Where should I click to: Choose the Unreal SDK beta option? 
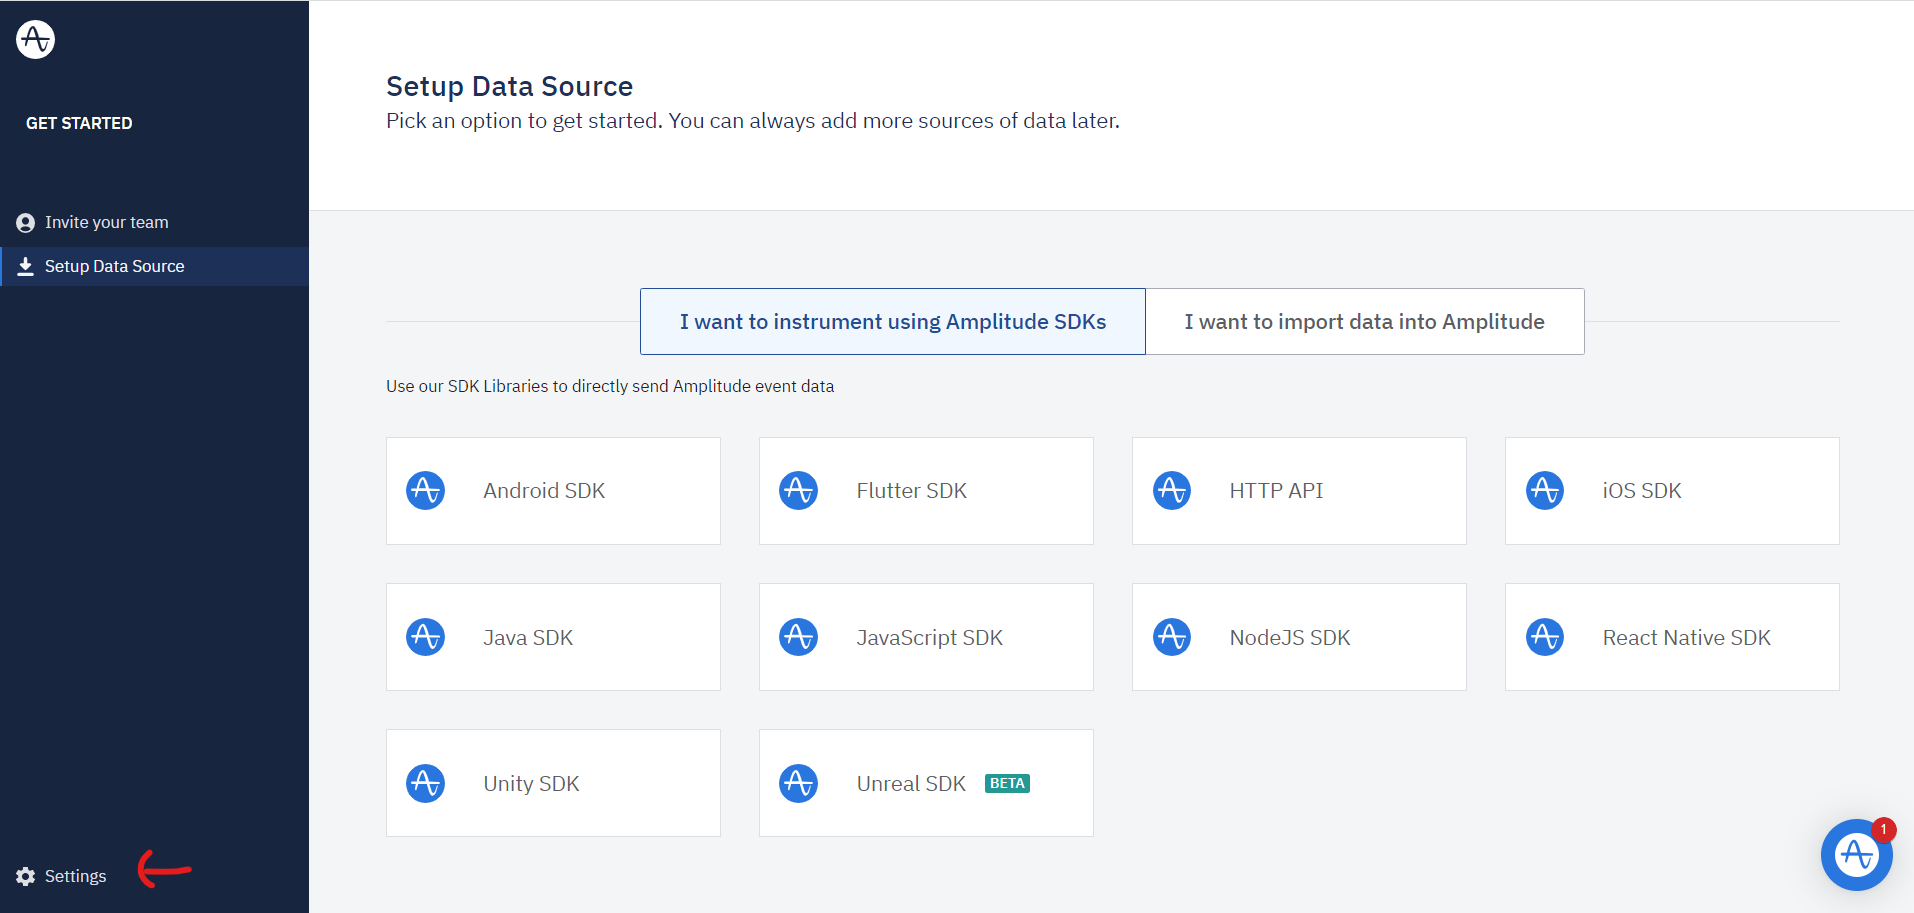(926, 783)
